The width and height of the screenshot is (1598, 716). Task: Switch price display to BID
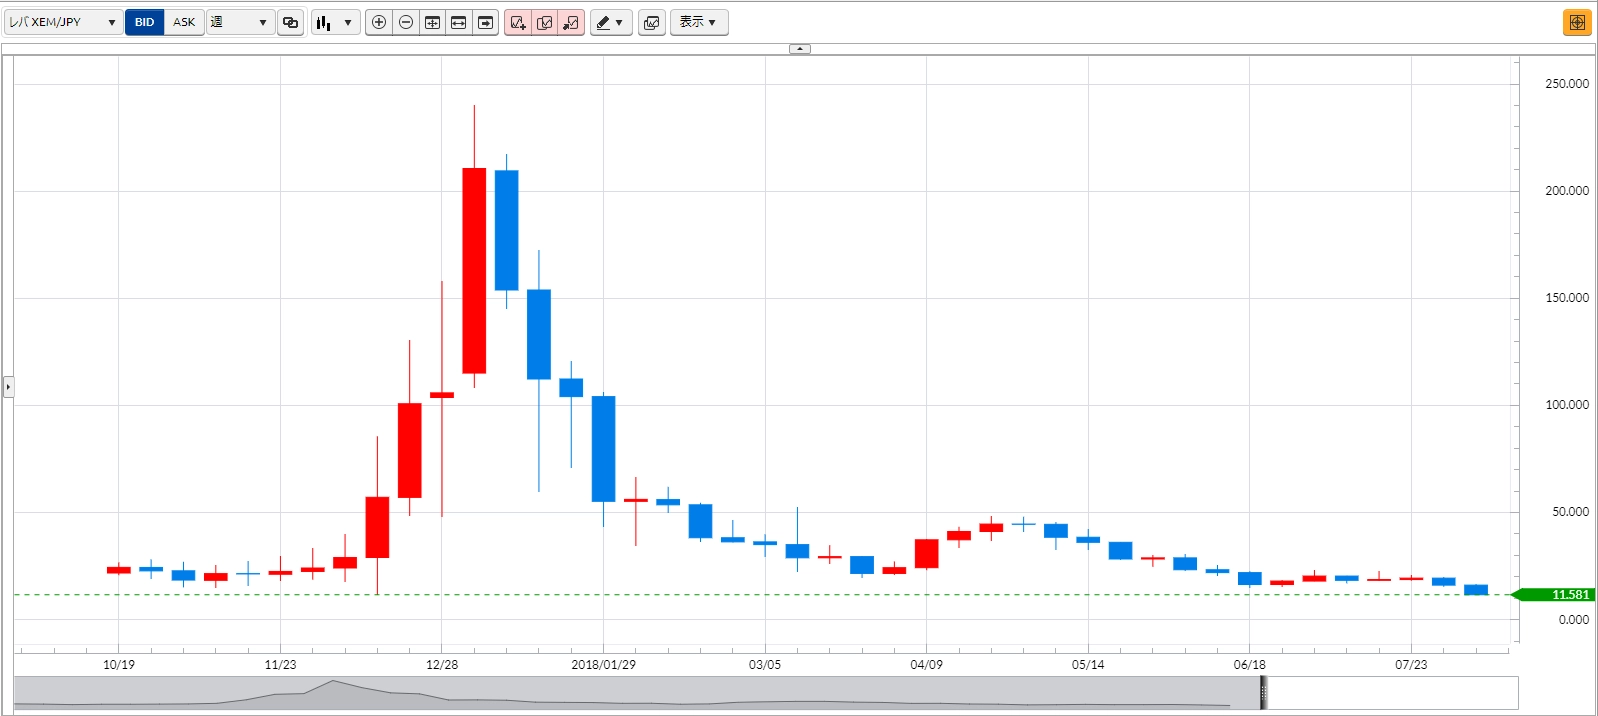[145, 22]
